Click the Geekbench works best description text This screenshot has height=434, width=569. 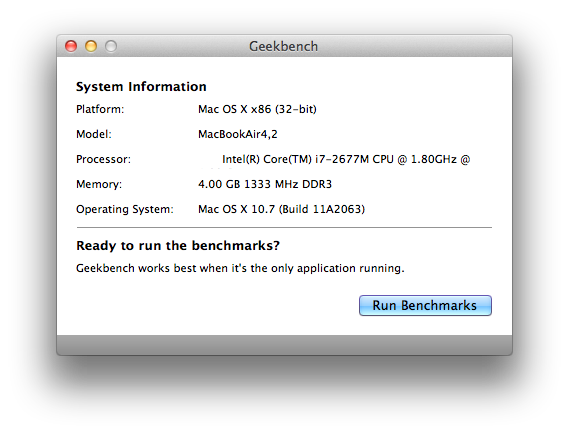click(240, 269)
